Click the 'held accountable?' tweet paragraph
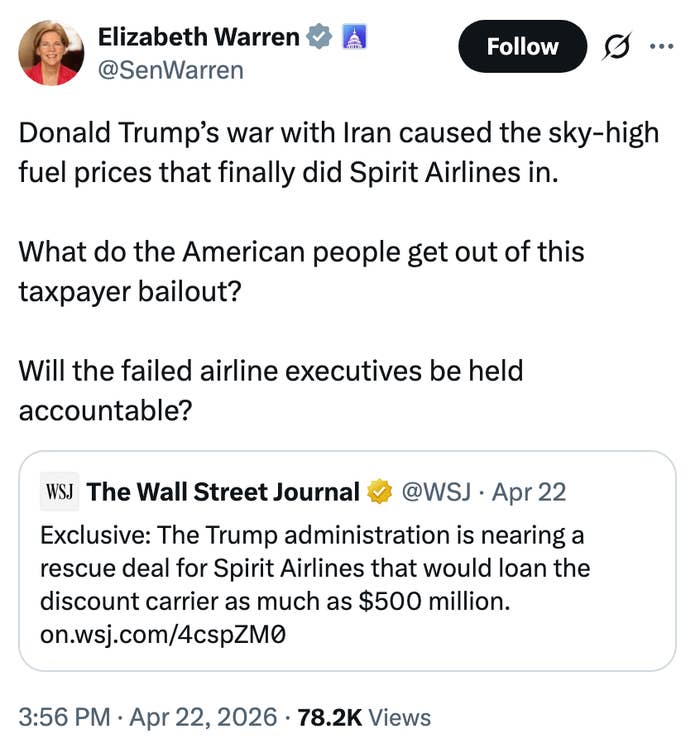Image resolution: width=700 pixels, height=753 pixels. [270, 390]
